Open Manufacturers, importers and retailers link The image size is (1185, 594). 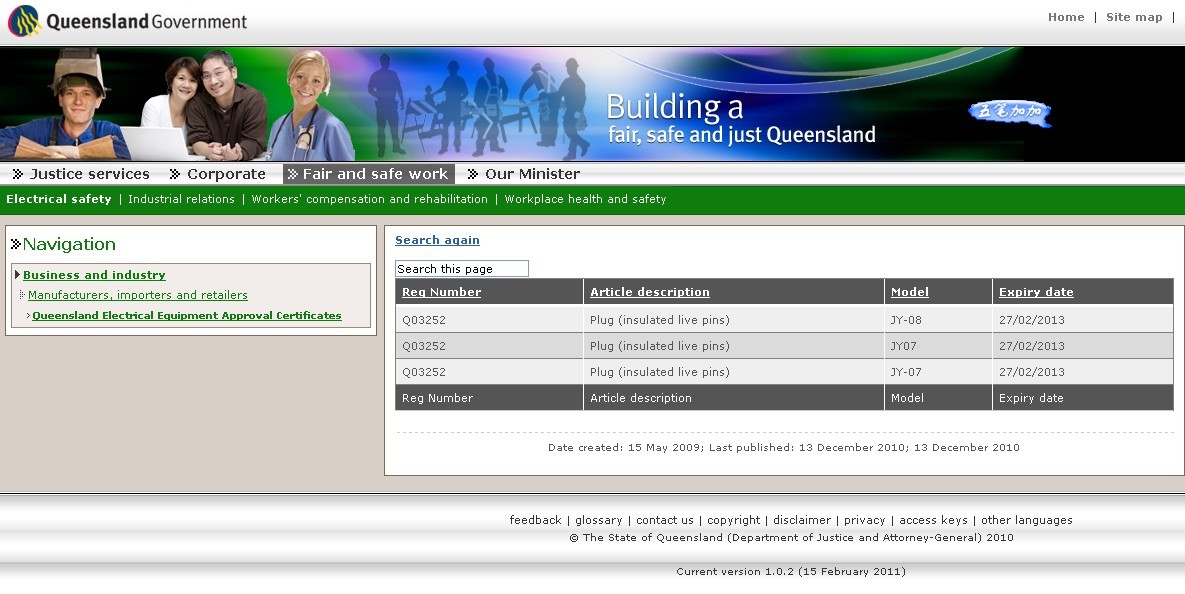point(138,295)
